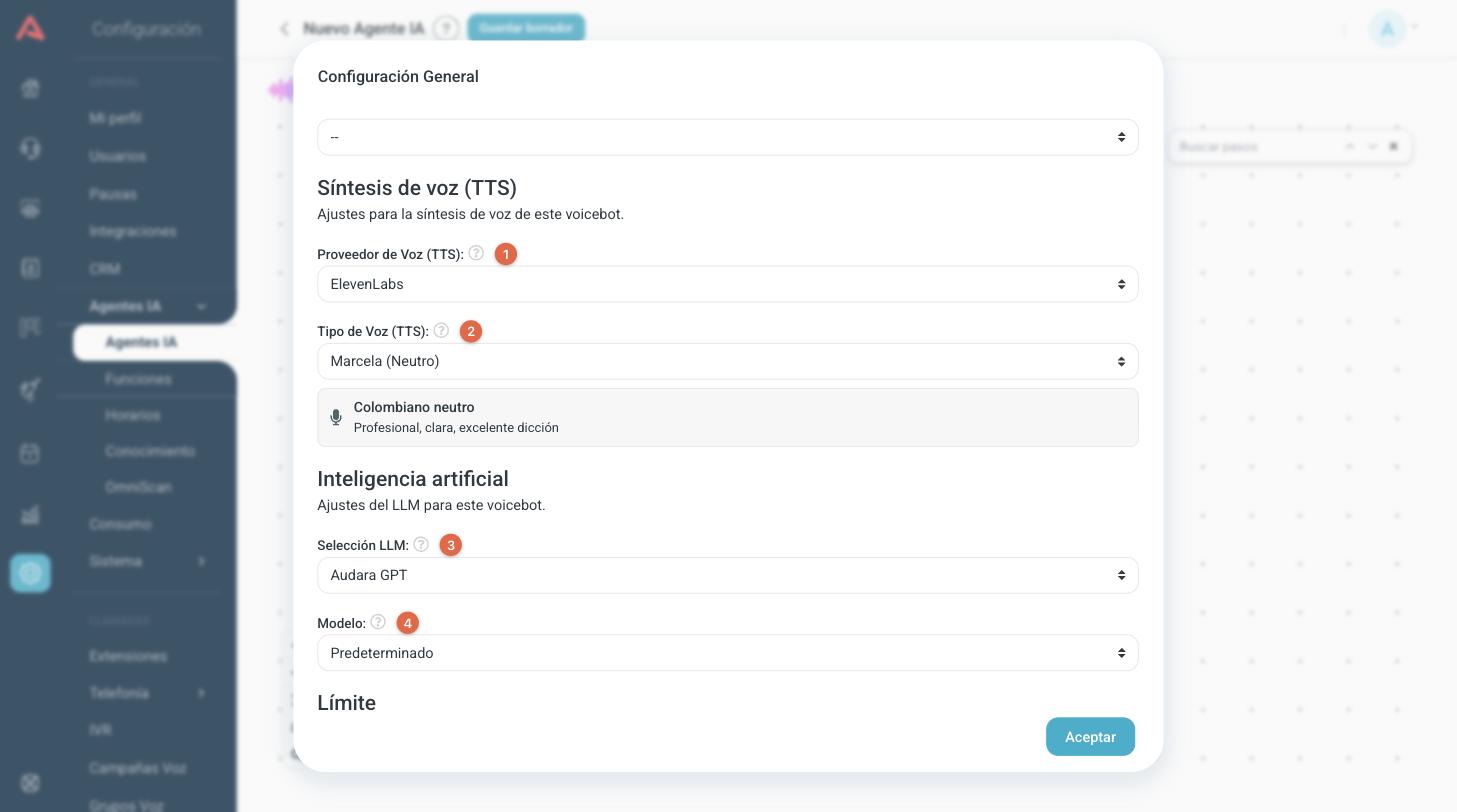
Task: Open Mi perfil settings
Action: pos(115,118)
